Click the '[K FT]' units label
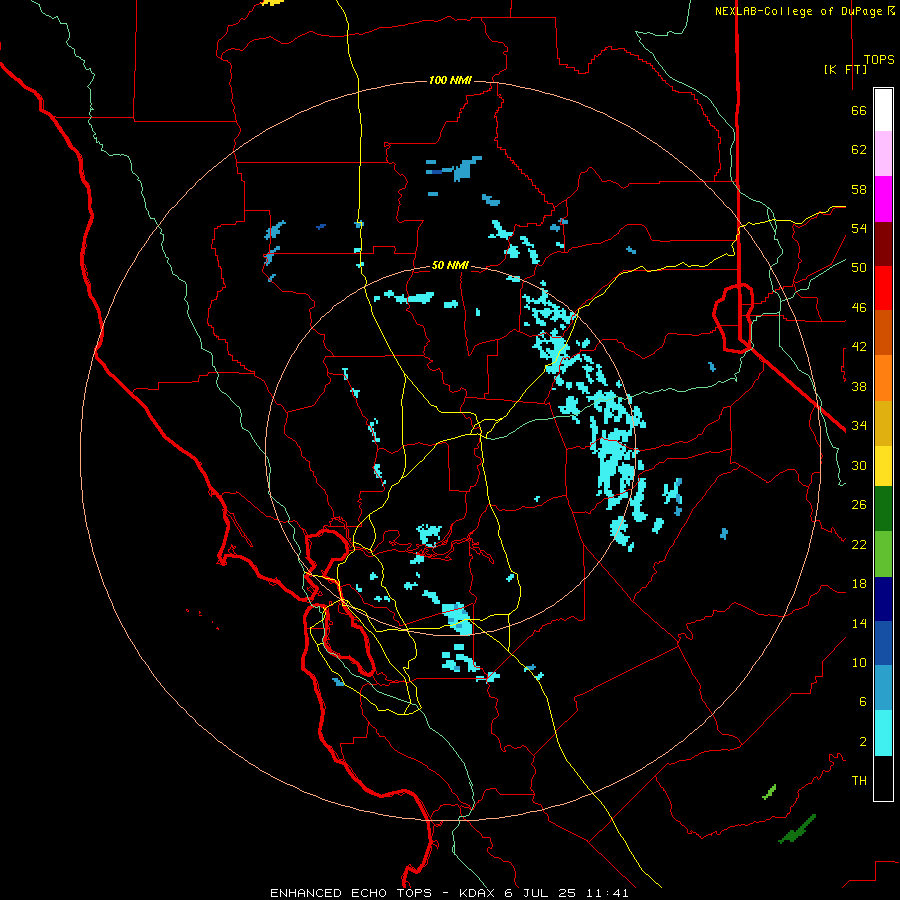The height and width of the screenshot is (900, 900). [x=845, y=69]
